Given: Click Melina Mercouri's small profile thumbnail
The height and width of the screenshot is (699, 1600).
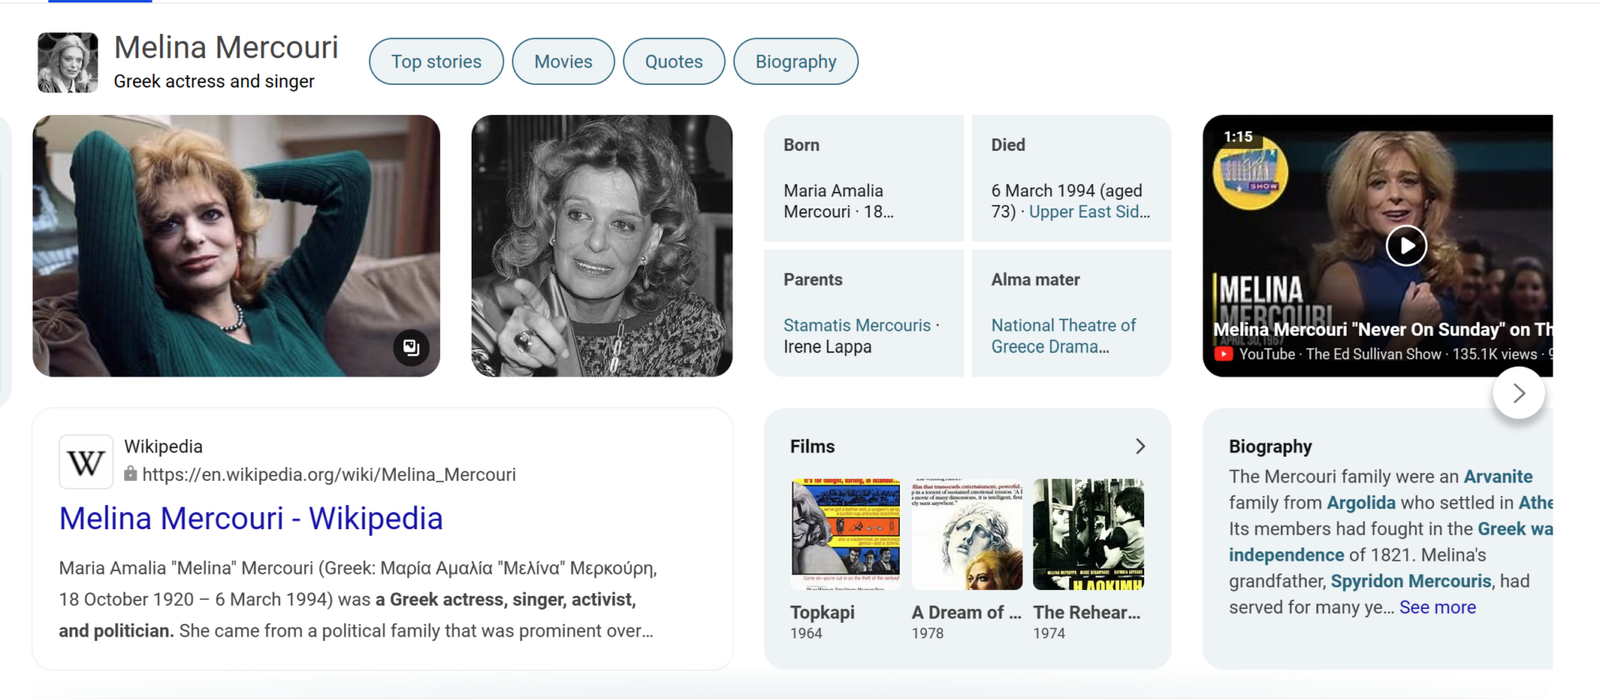Looking at the screenshot, I should point(68,62).
